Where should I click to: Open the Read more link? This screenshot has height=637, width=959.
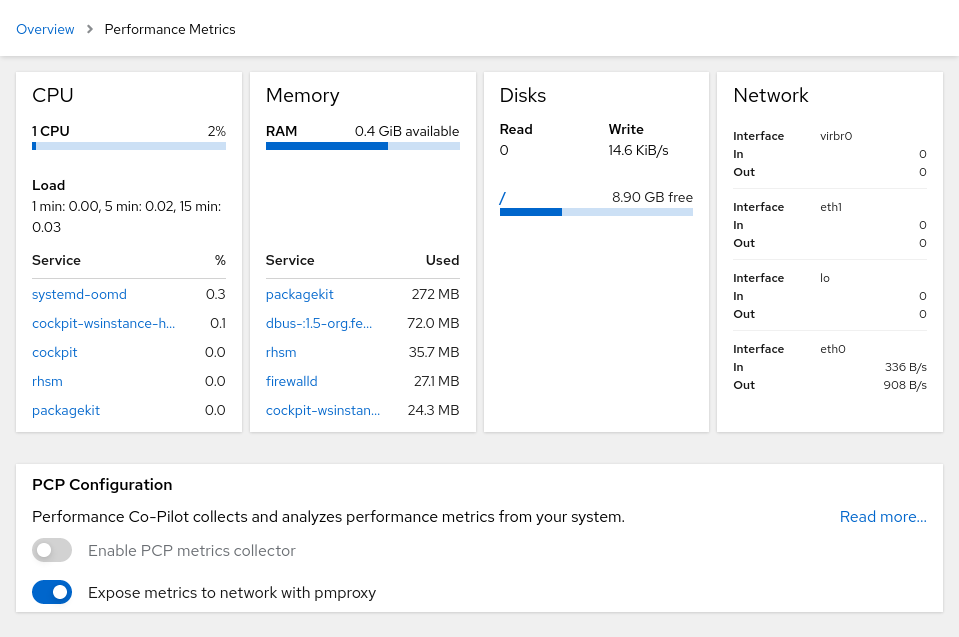click(882, 517)
